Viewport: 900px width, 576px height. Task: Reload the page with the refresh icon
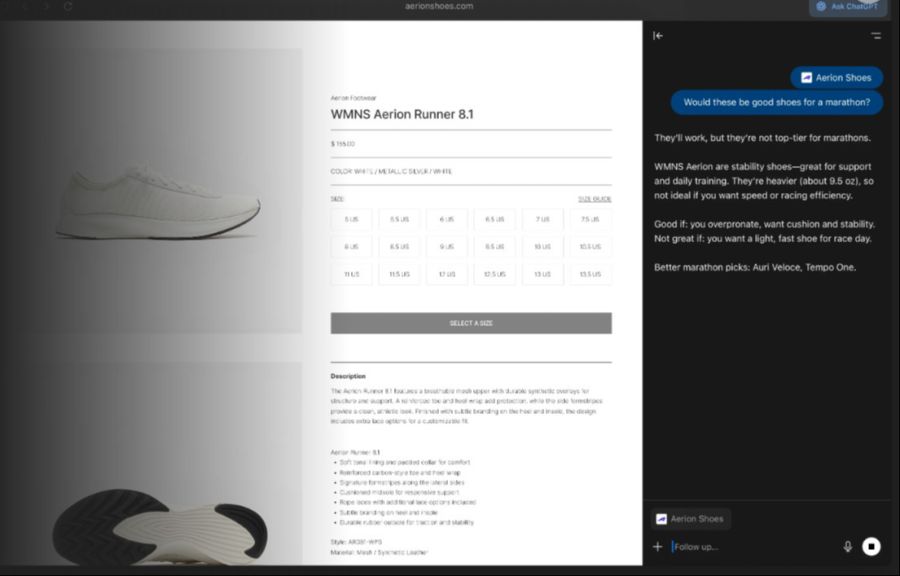point(68,6)
